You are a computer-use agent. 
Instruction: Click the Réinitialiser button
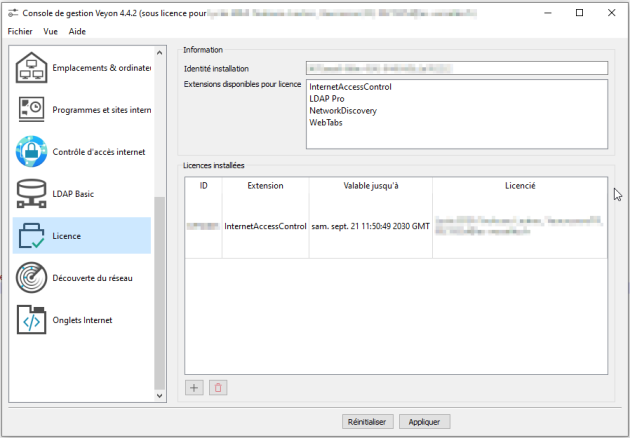[368, 422]
